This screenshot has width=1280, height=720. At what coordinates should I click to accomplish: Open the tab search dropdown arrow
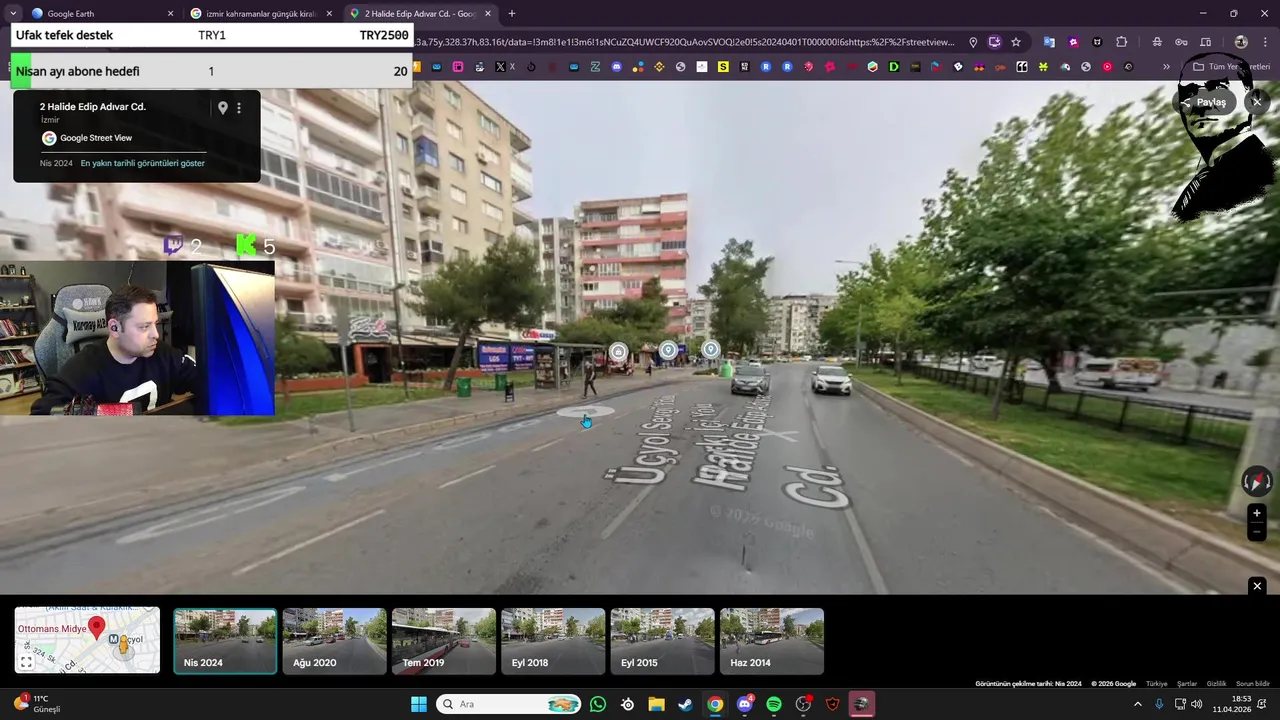click(13, 14)
